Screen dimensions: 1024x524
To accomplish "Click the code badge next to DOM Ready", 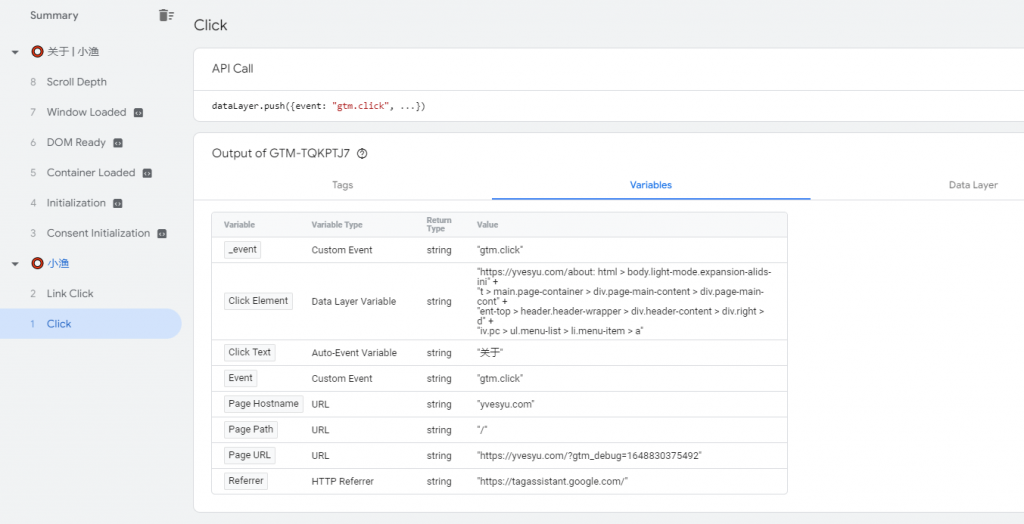I will (x=118, y=142).
